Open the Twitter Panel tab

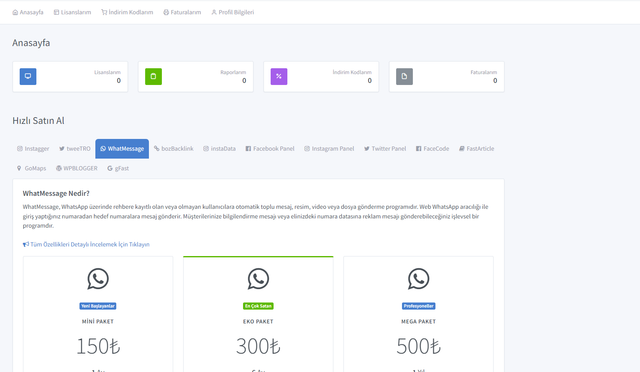(385, 149)
